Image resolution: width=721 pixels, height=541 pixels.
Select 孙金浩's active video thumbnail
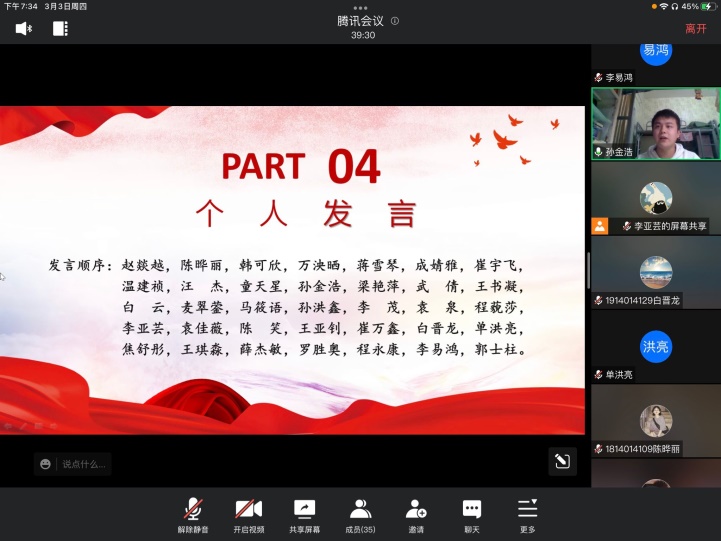pyautogui.click(x=655, y=123)
